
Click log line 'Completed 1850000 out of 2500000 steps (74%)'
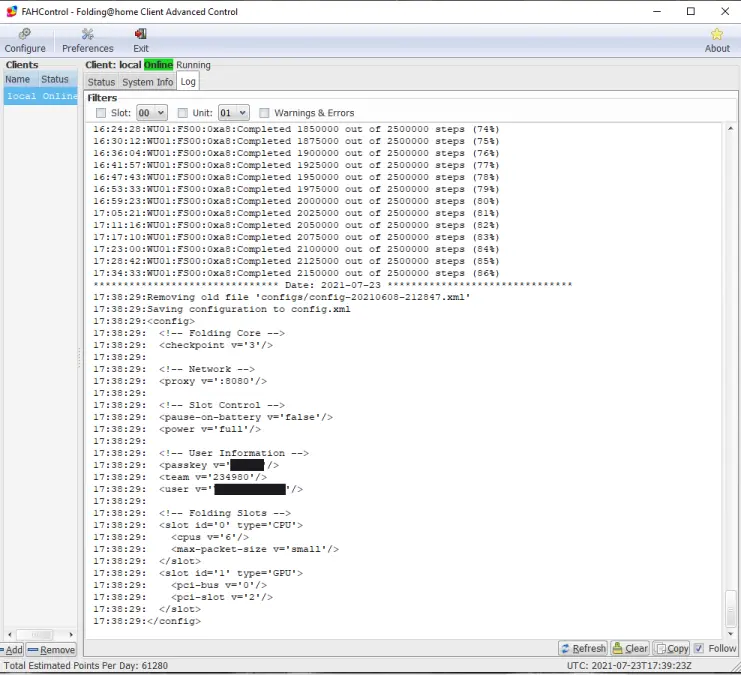click(296, 129)
